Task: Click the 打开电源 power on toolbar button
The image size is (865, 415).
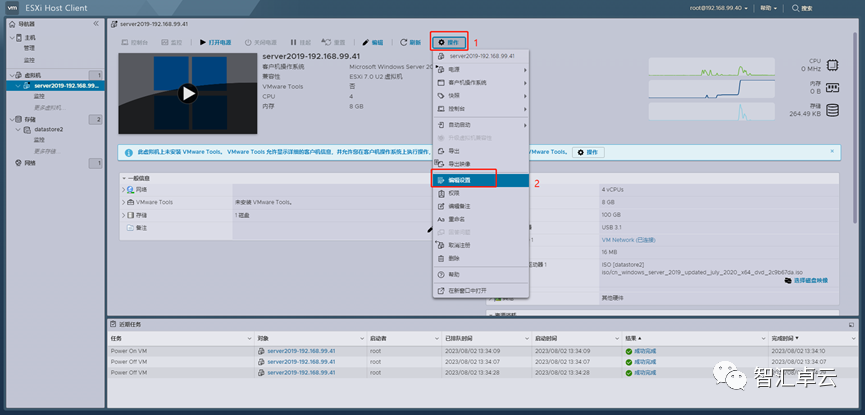Action: click(216, 42)
